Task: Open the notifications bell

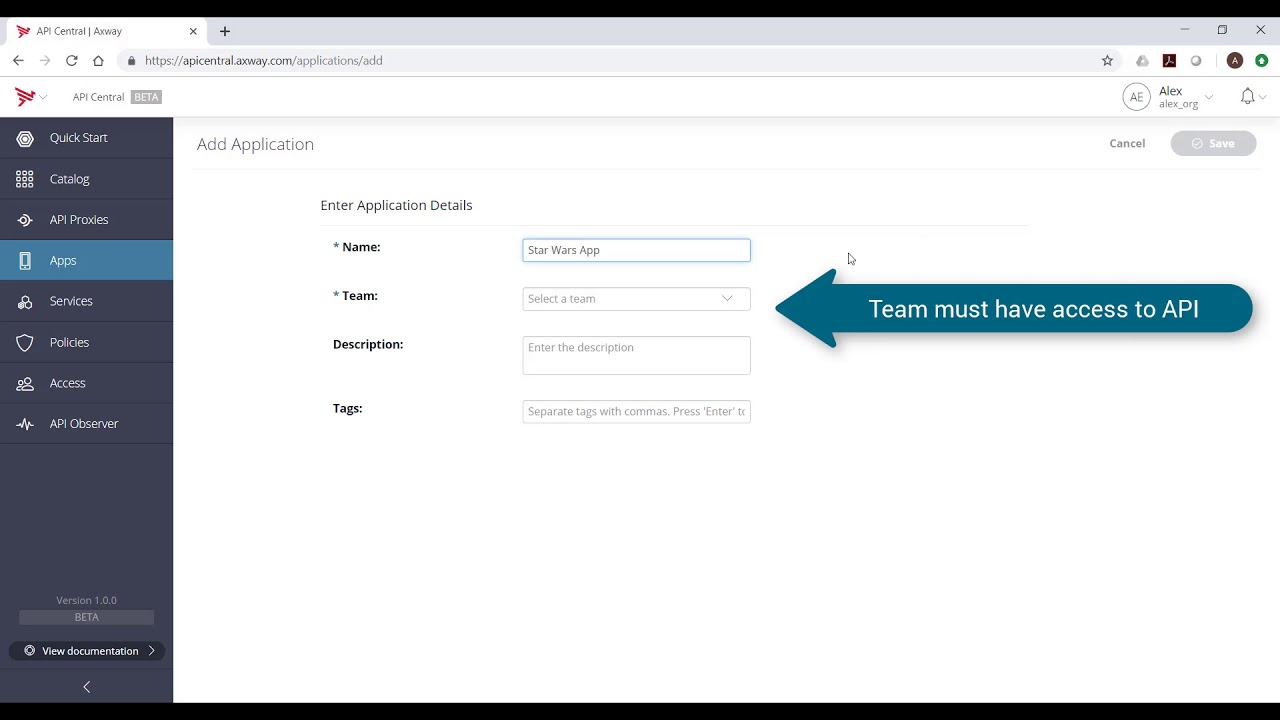Action: [1248, 97]
